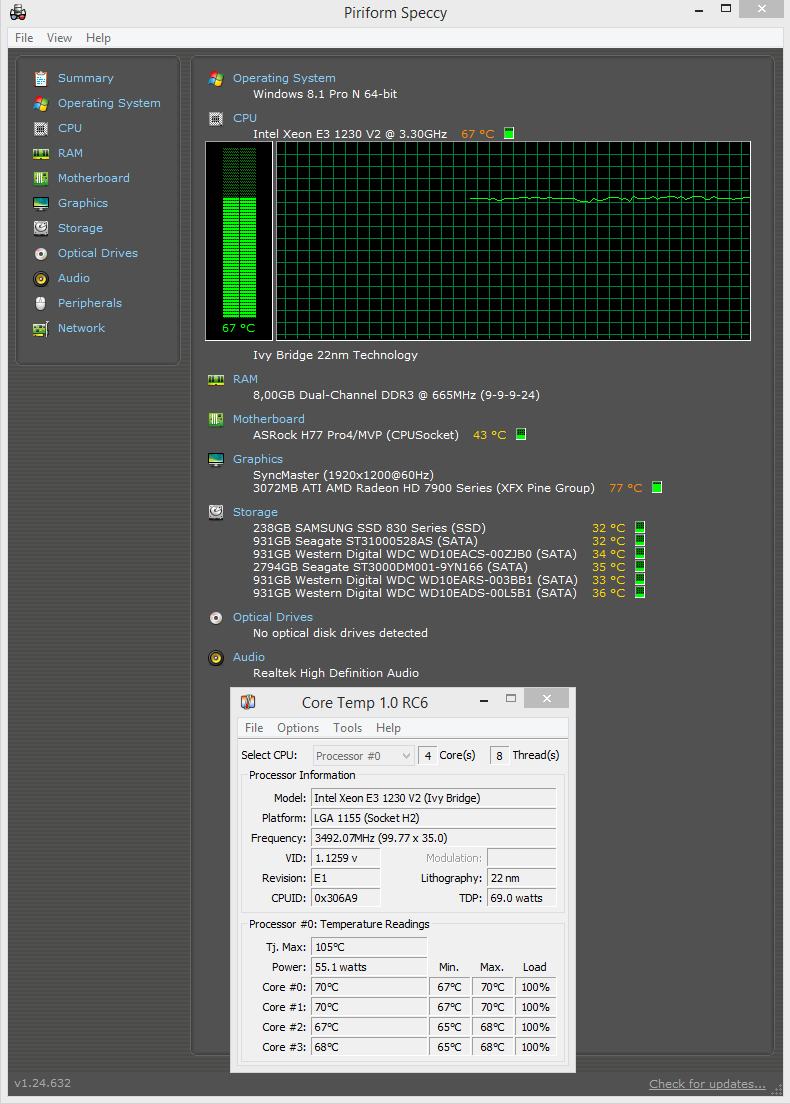Screen dimensions: 790x1104
Task: Click the temperature indicator for Samsung SSD 830
Action: point(640,527)
